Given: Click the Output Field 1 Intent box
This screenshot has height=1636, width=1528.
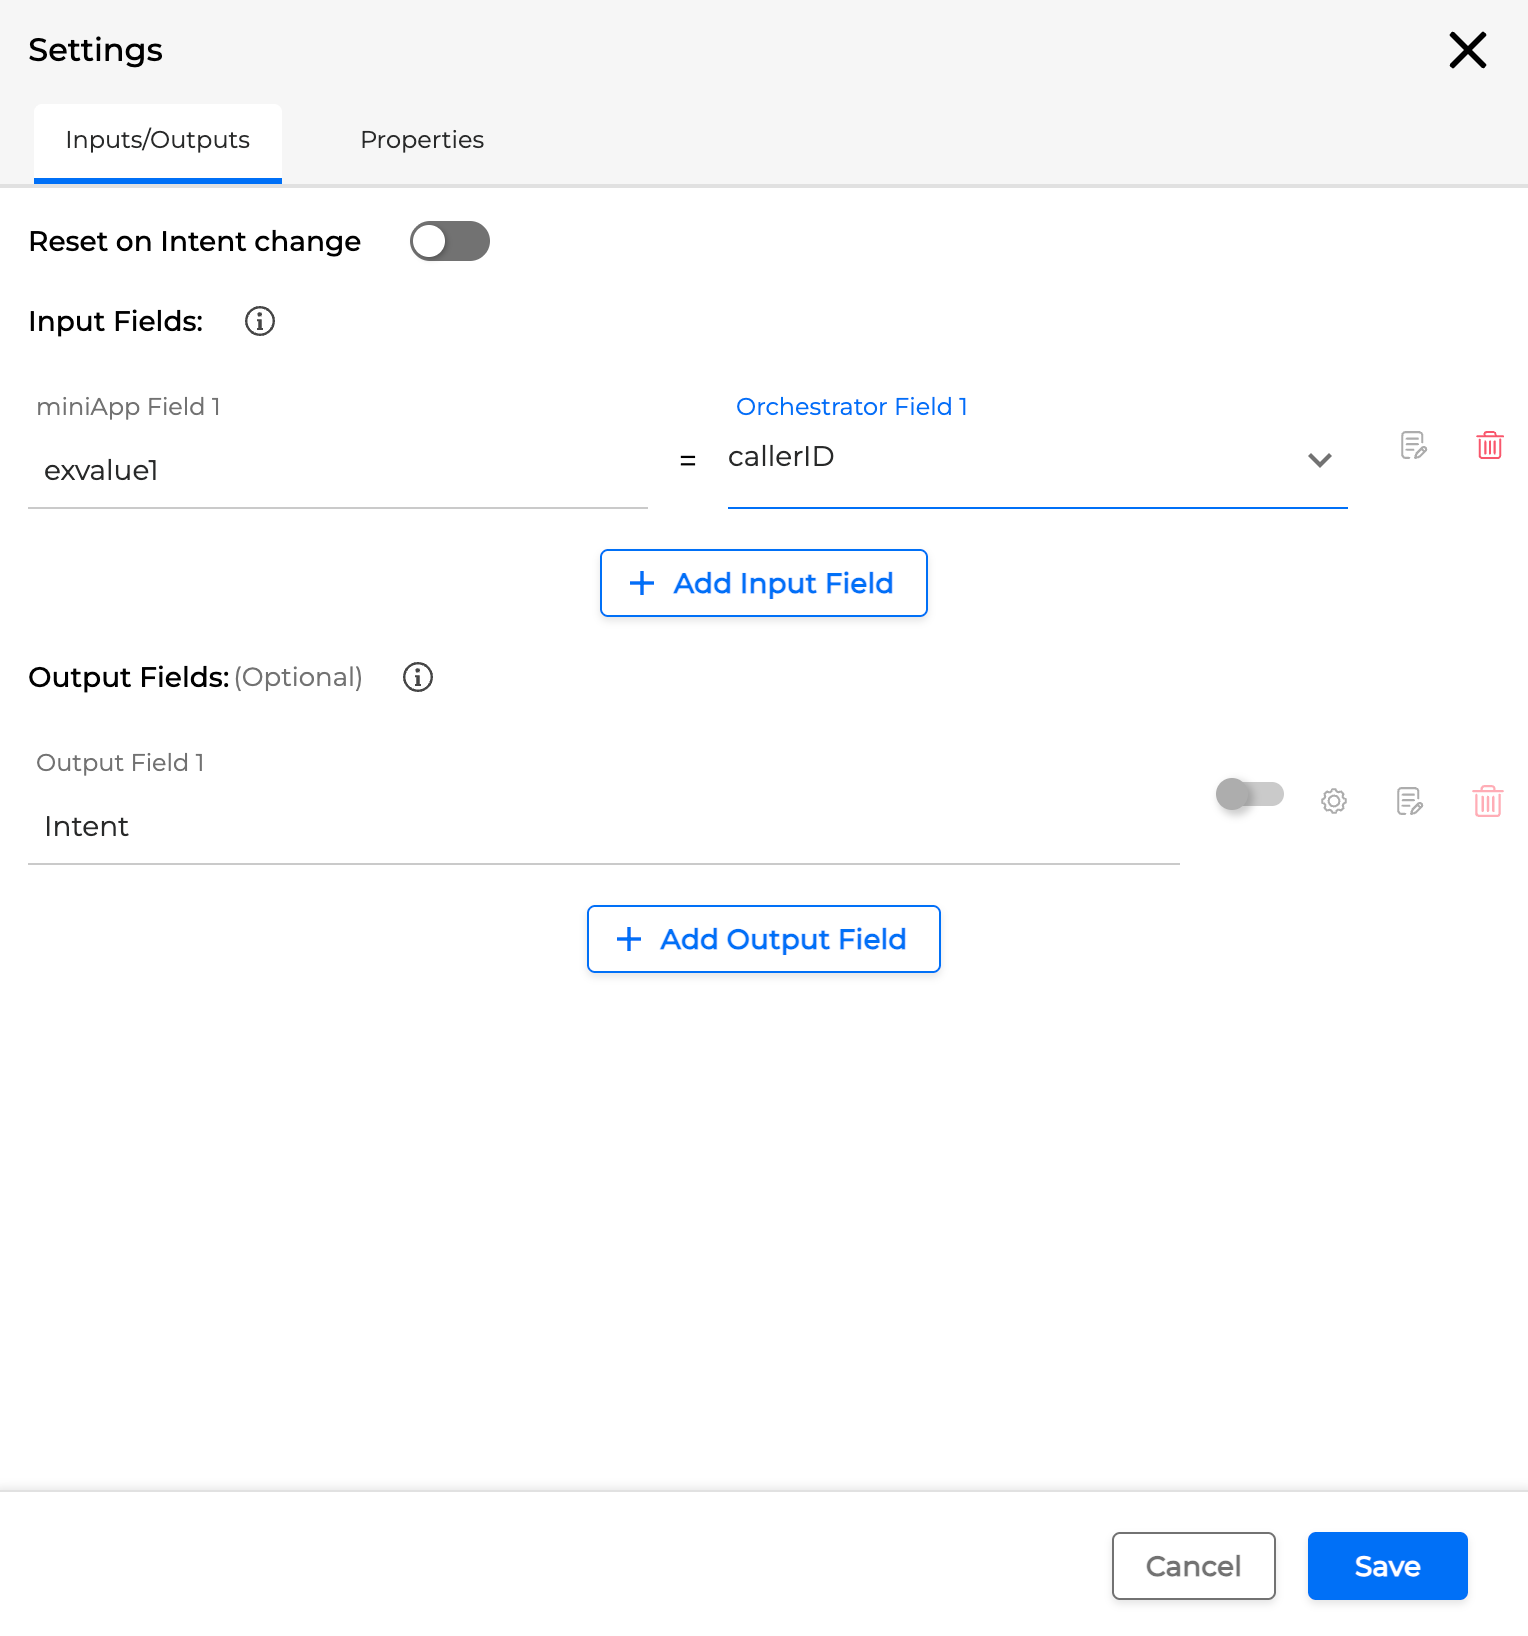Looking at the screenshot, I should [x=604, y=826].
